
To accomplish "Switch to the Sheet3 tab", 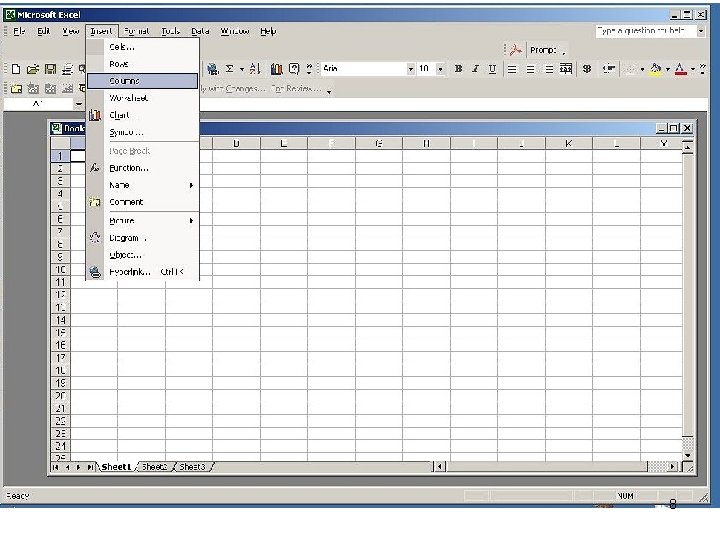I will coord(192,467).
